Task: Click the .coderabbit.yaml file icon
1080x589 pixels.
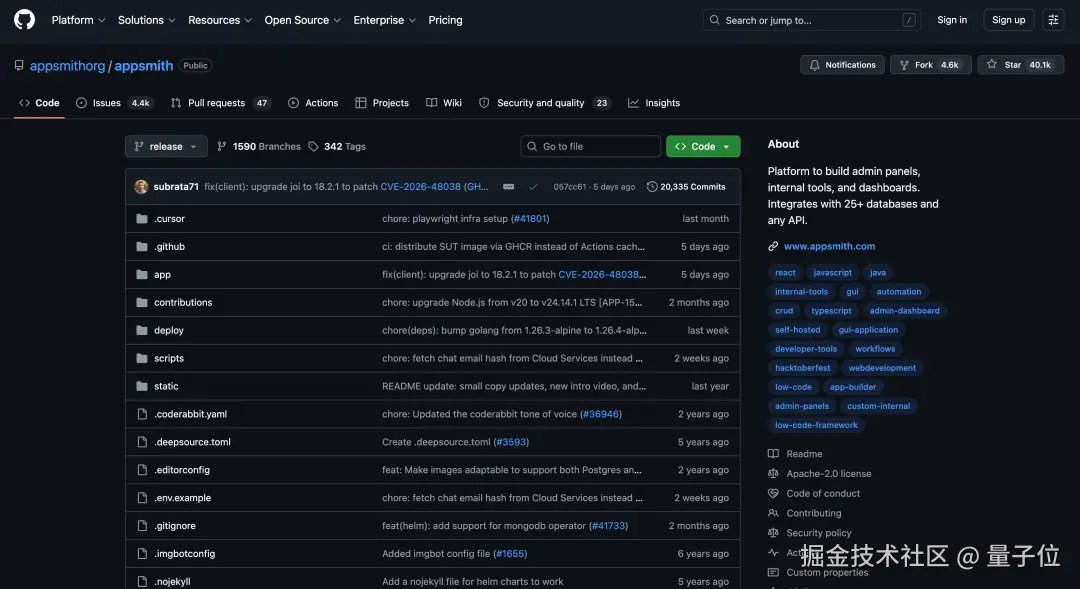Action: 142,414
